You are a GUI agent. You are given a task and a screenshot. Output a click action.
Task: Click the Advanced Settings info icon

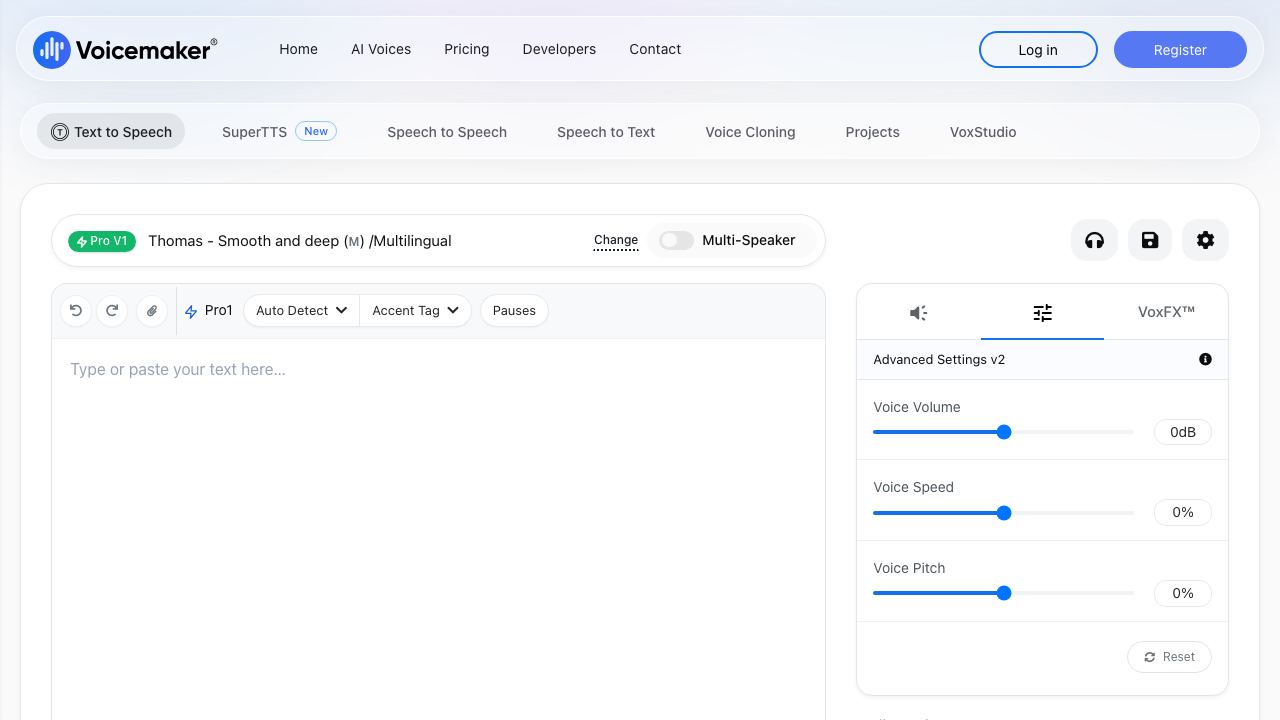[1205, 359]
